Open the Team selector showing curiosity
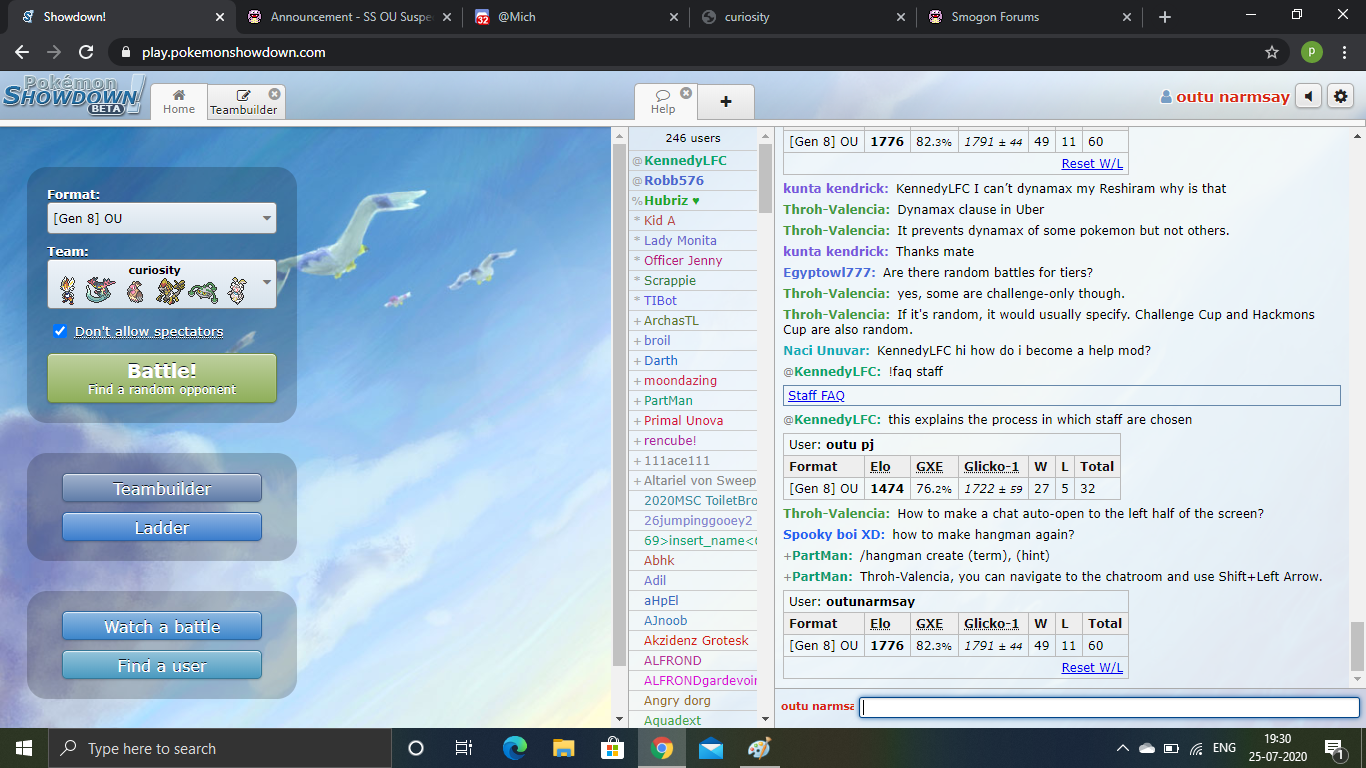The image size is (1366, 768). tap(162, 284)
